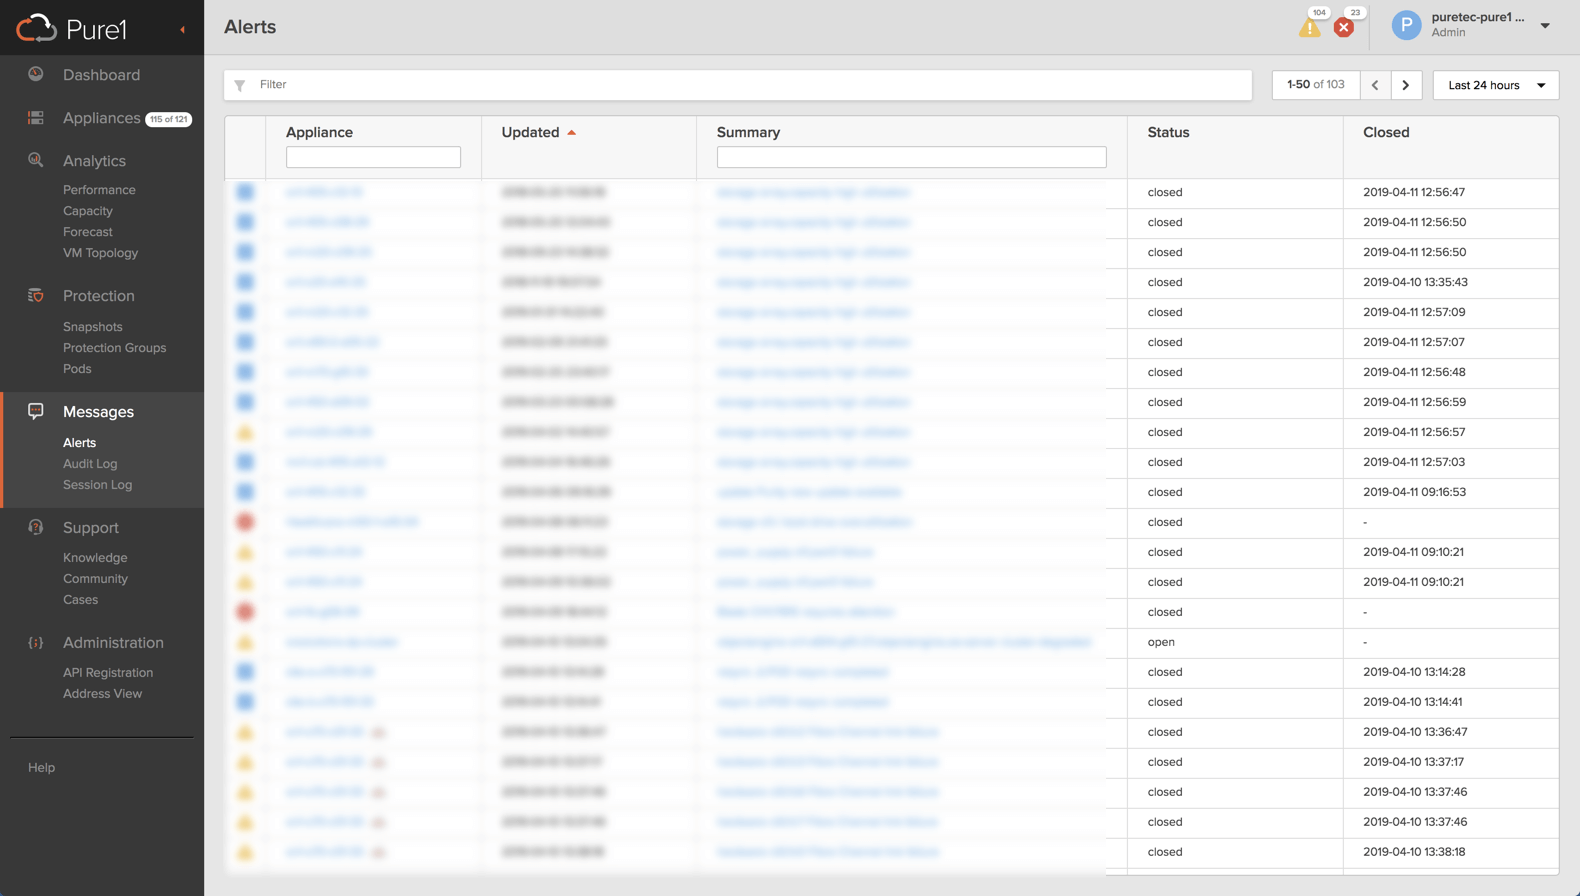Viewport: 1580px width, 896px height.
Task: Click the Appliance column header
Action: (x=319, y=132)
